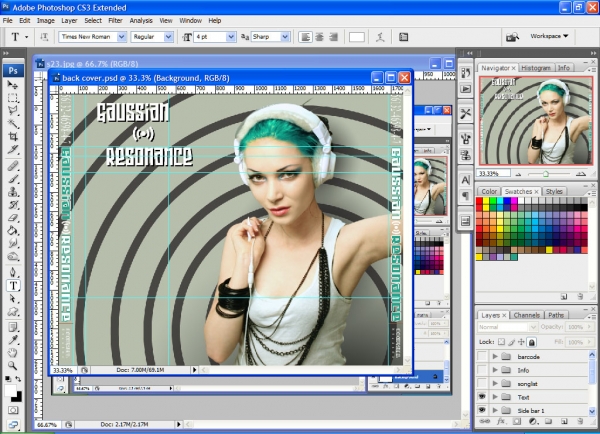This screenshot has height=434, width=600.
Task: Select the Eraser tool
Action: pyautogui.click(x=13, y=218)
